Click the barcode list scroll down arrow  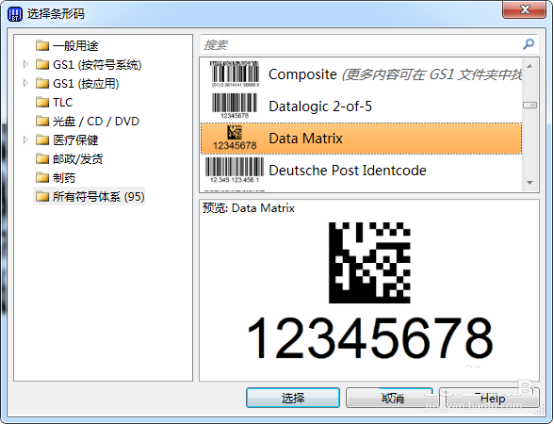pos(530,182)
